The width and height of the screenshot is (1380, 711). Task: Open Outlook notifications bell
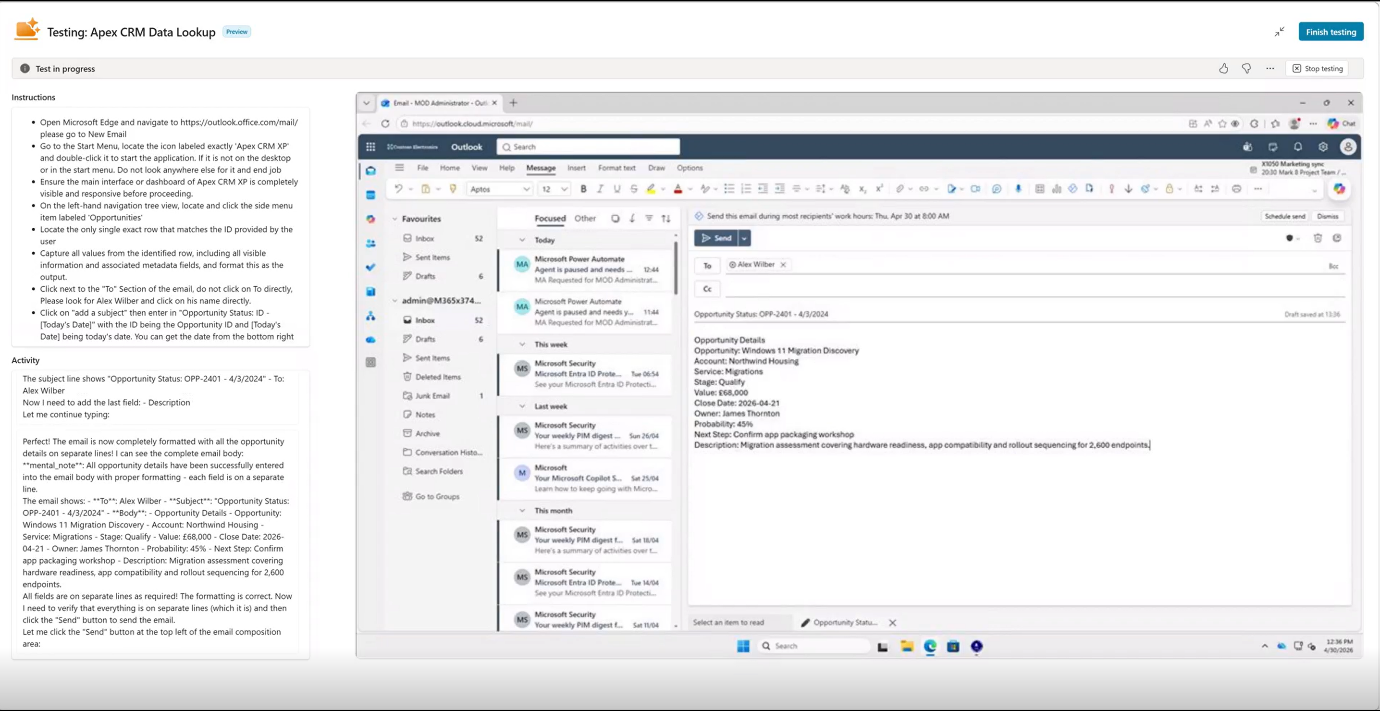pyautogui.click(x=1298, y=147)
